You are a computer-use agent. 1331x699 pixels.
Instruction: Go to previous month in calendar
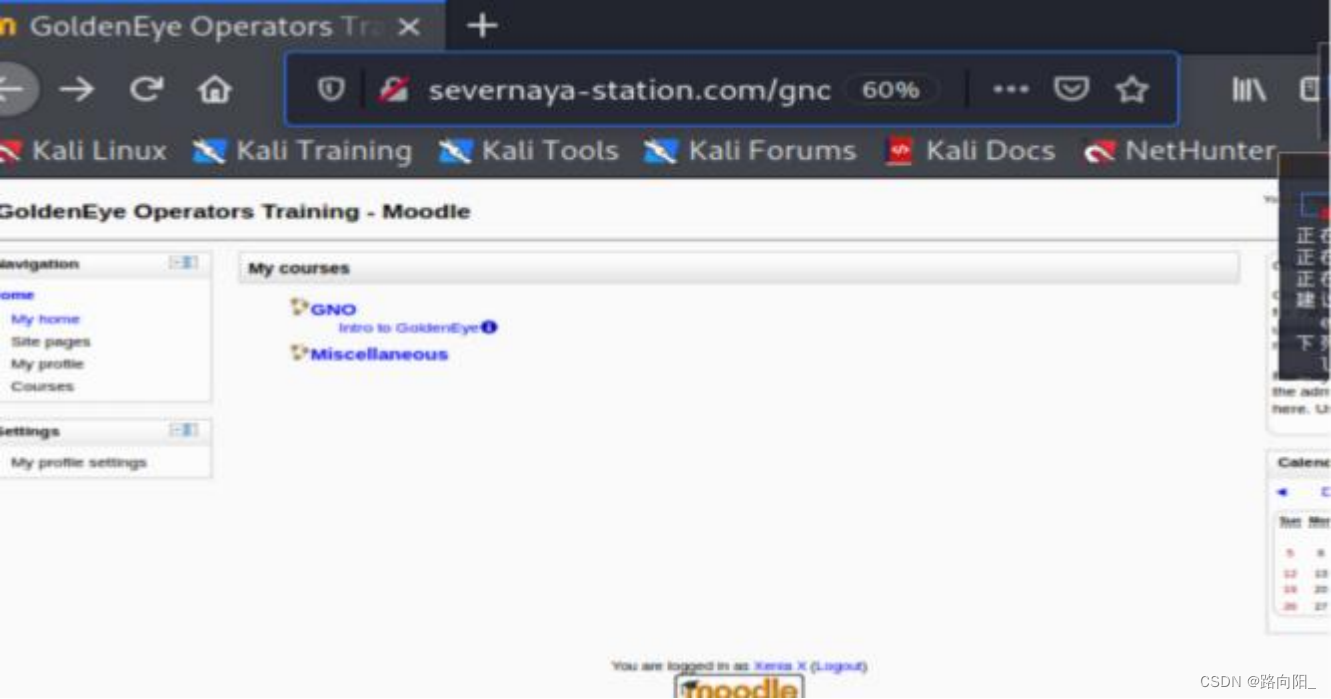[x=1282, y=492]
